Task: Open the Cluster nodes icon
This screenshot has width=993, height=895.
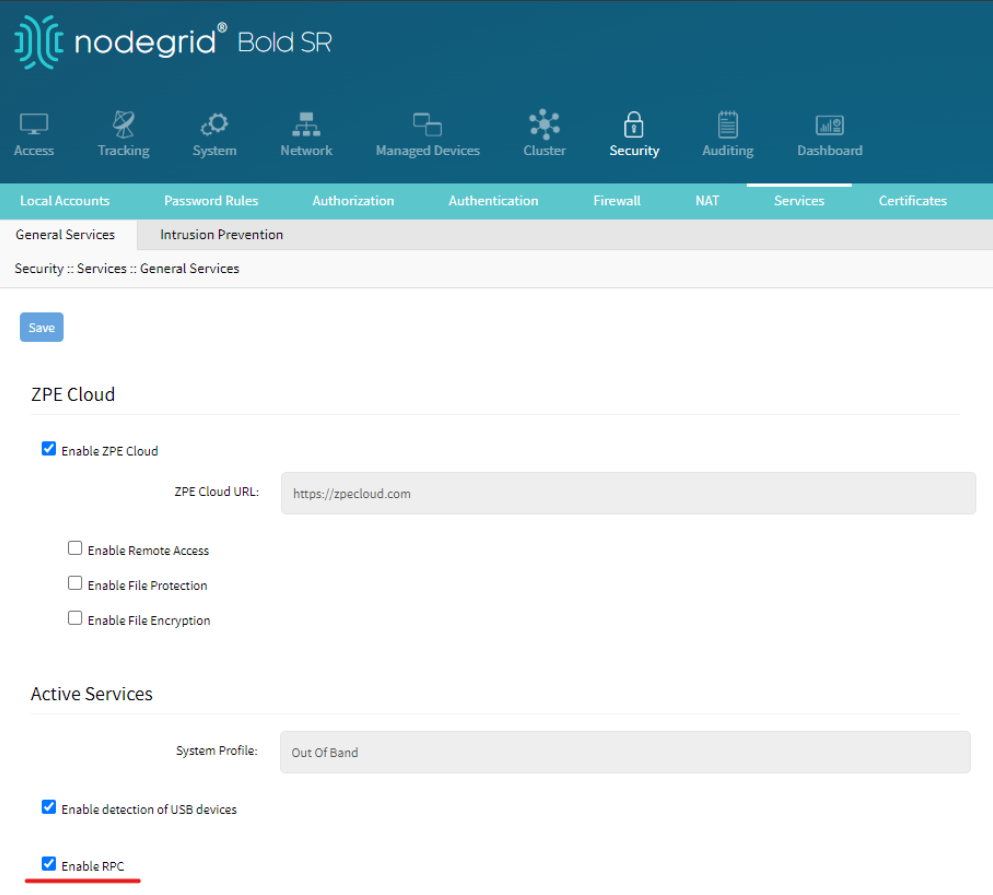Action: click(x=545, y=124)
